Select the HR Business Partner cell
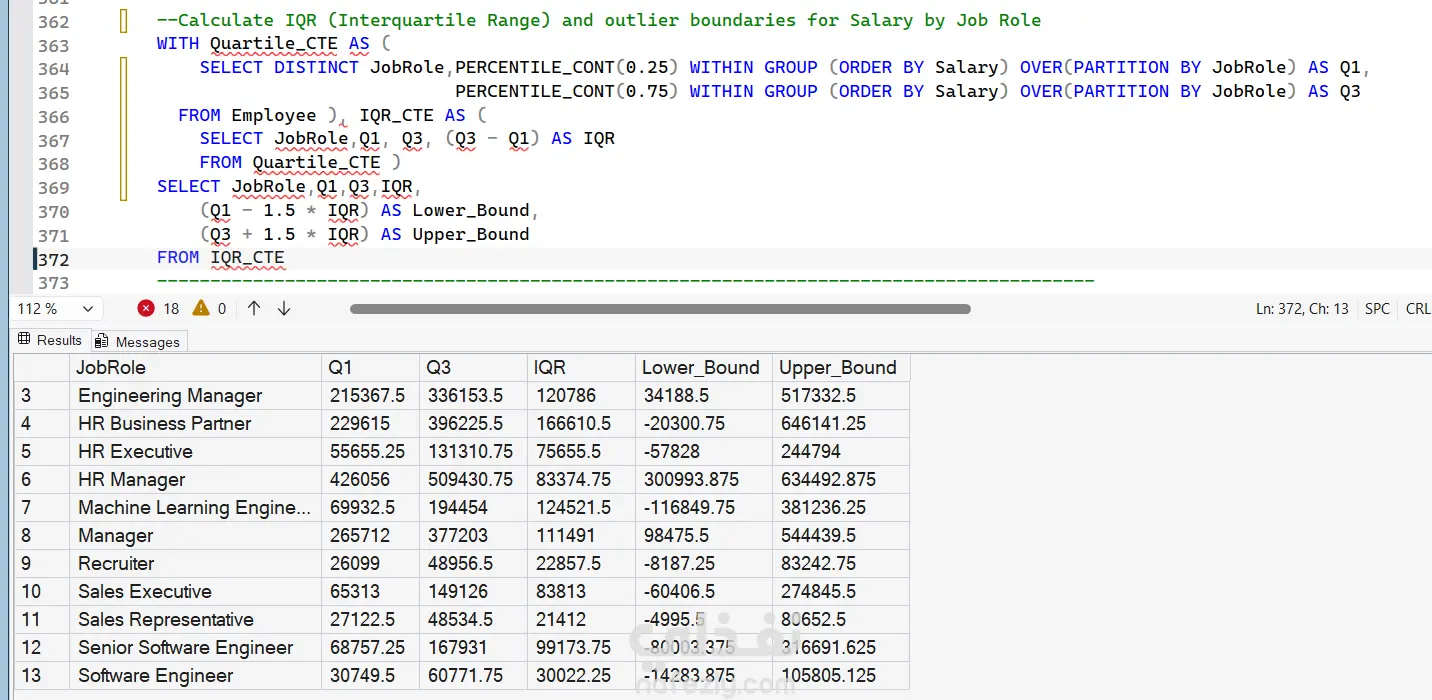The image size is (1432, 700). 196,423
